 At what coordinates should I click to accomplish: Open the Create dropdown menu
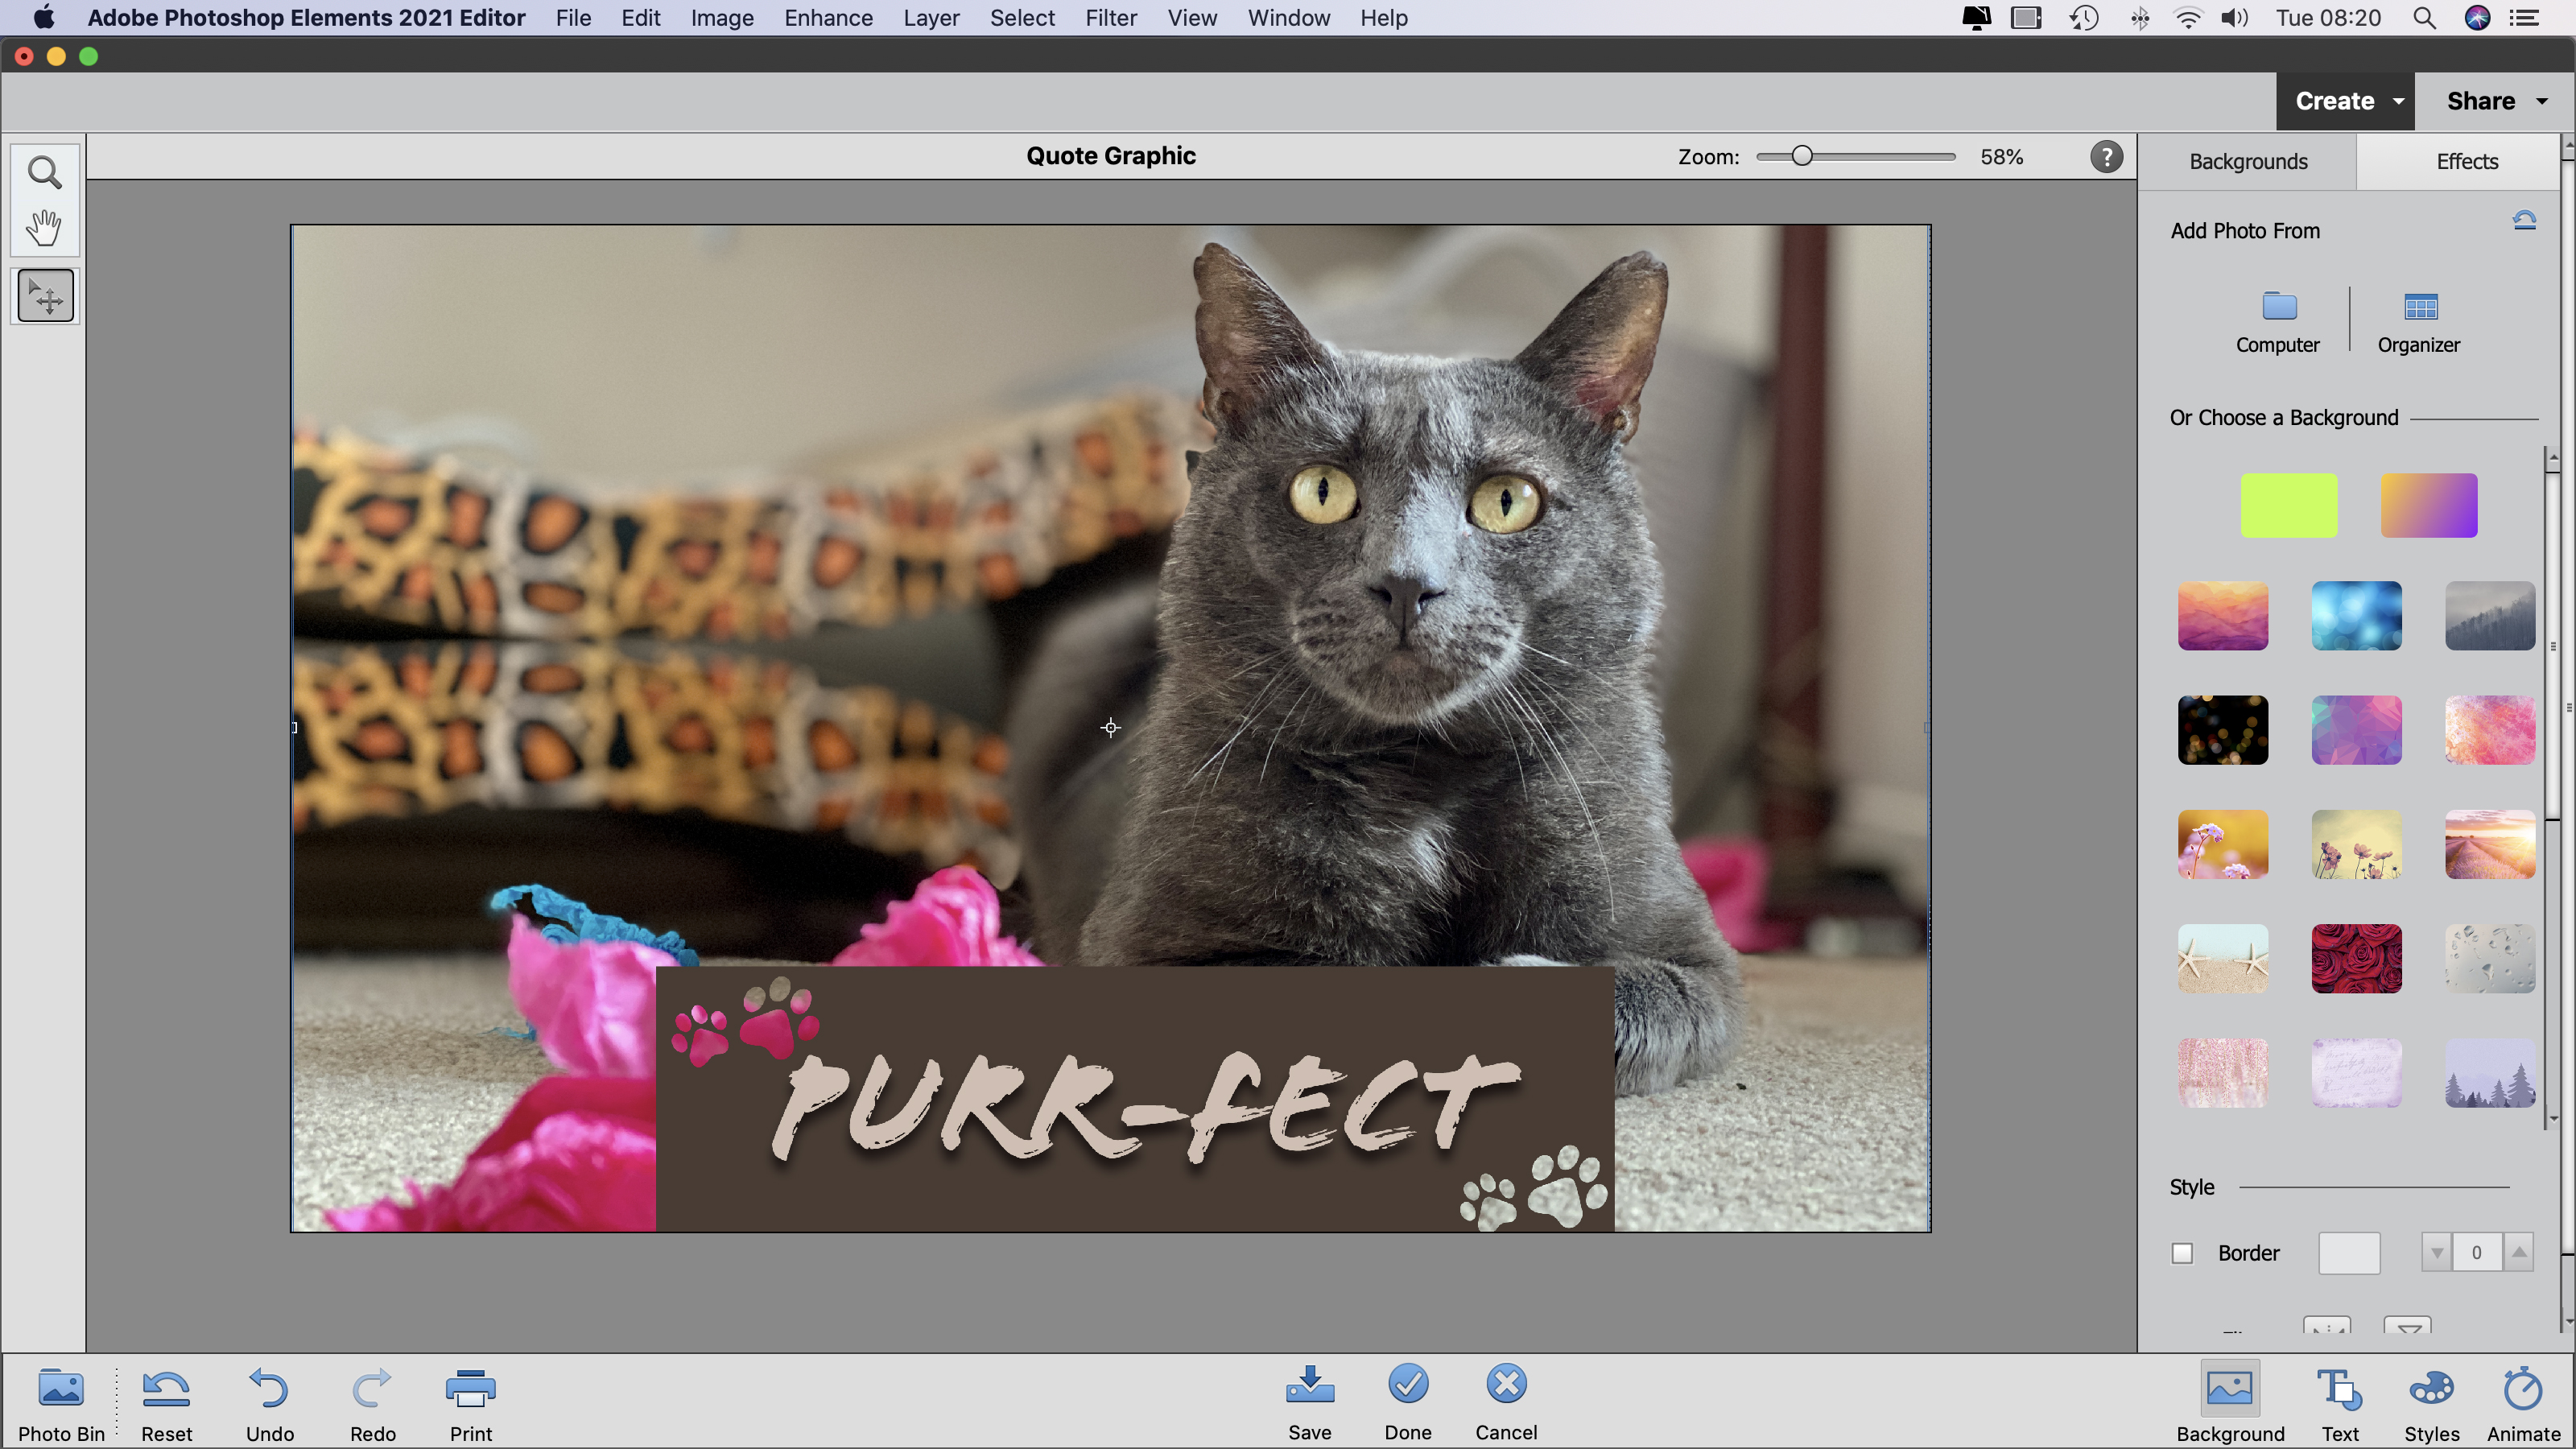point(2346,101)
